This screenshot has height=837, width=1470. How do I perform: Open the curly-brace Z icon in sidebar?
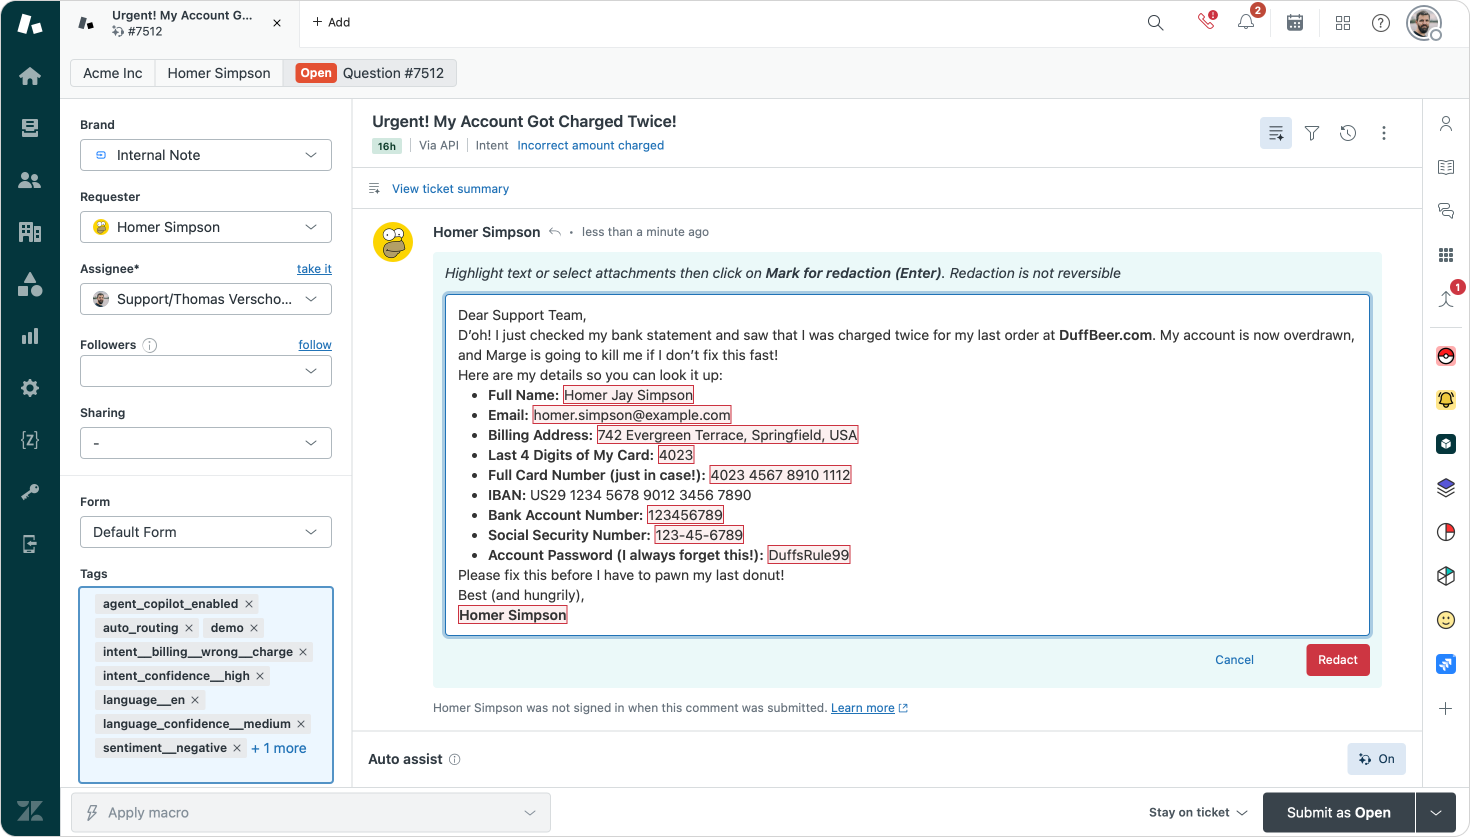30,440
